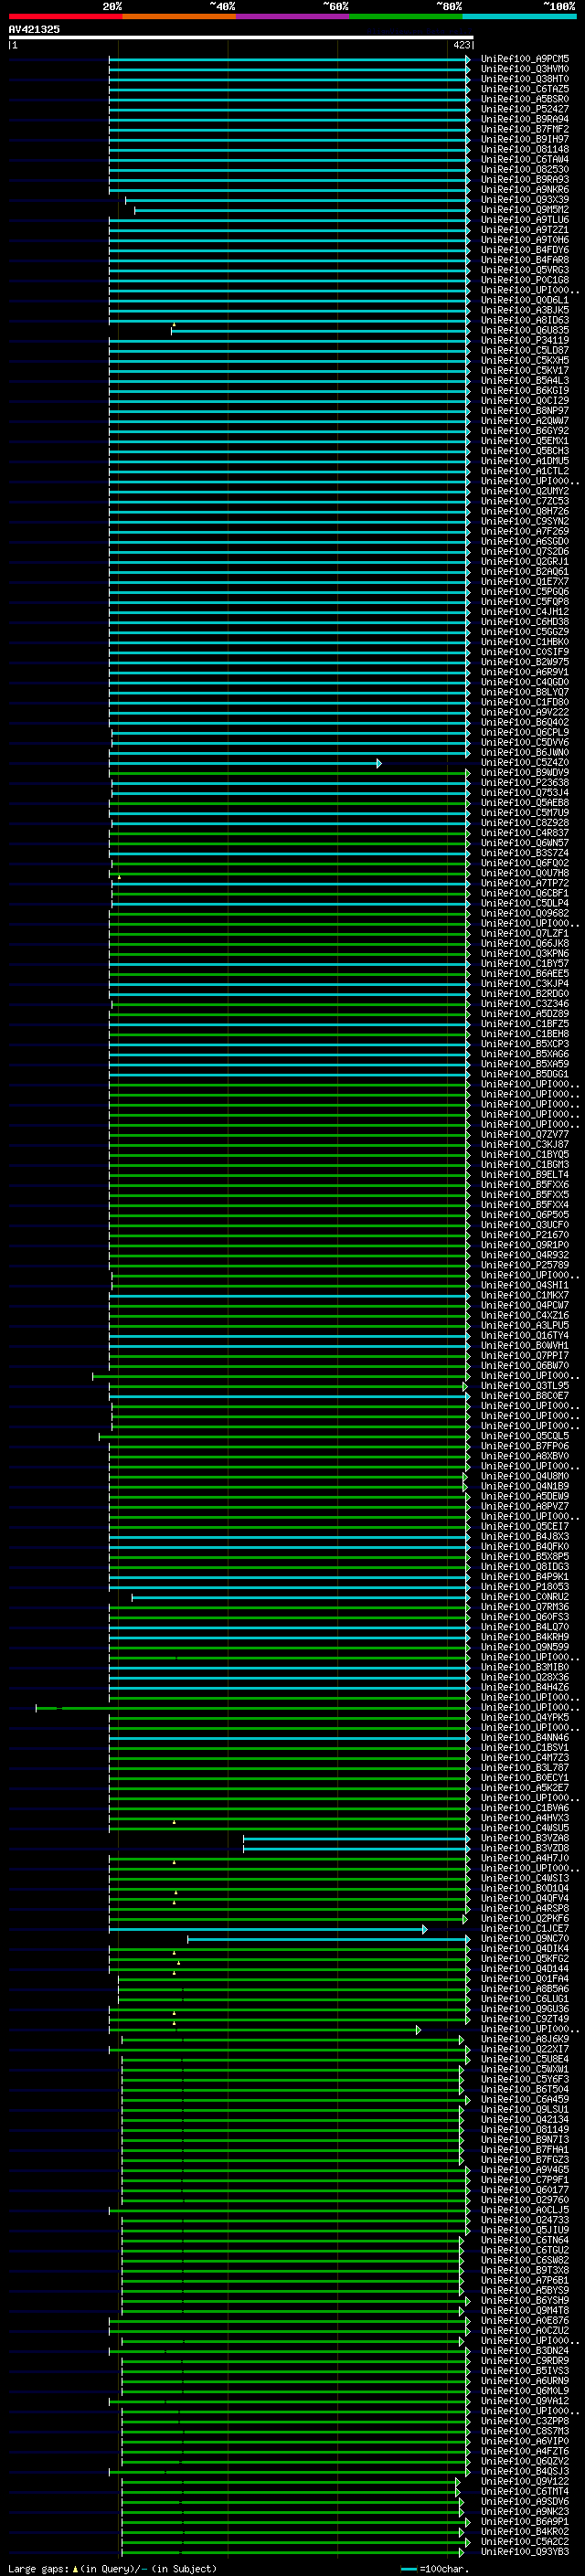Select label UniRef100_Q7ZV77

point(525,1135)
